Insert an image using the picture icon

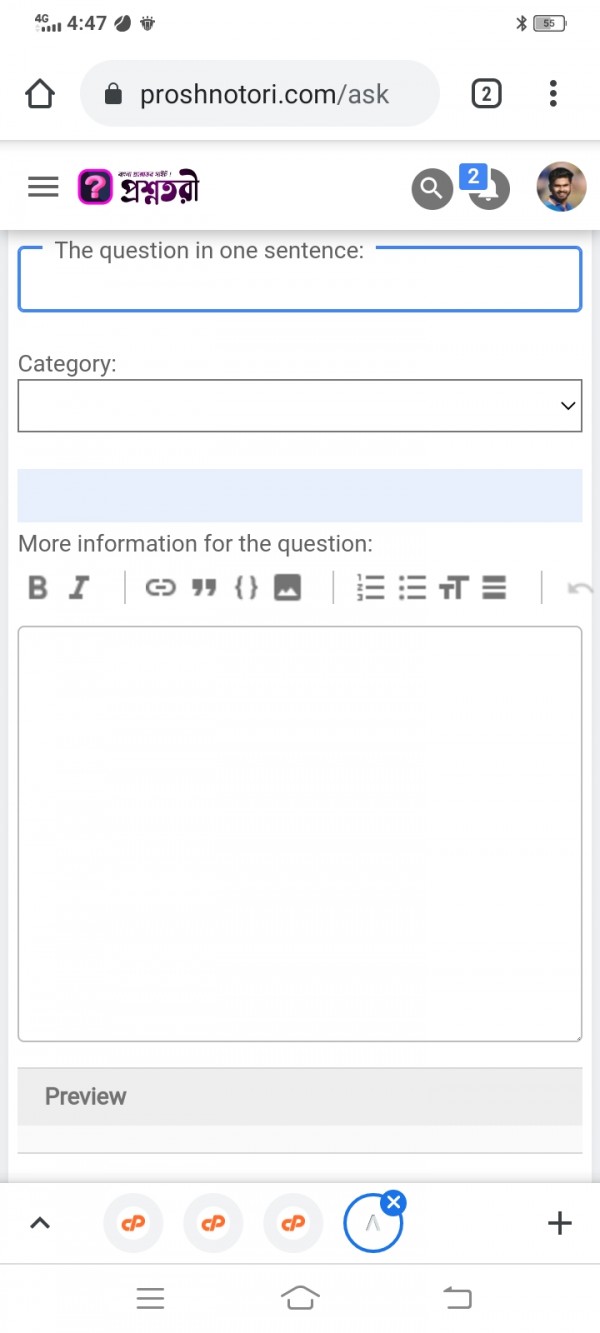pyautogui.click(x=288, y=588)
